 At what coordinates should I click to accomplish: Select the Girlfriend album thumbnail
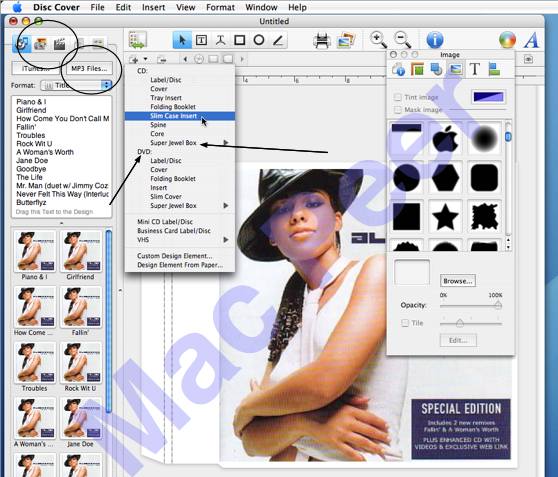tap(81, 252)
